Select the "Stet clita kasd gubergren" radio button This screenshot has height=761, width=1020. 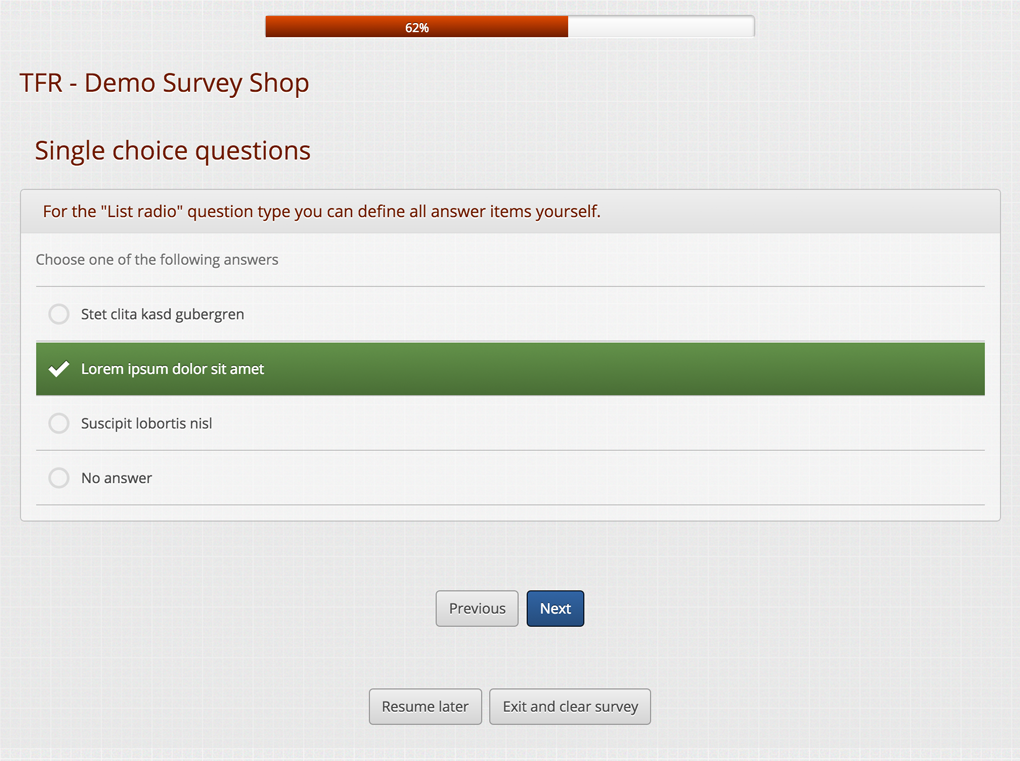59,314
